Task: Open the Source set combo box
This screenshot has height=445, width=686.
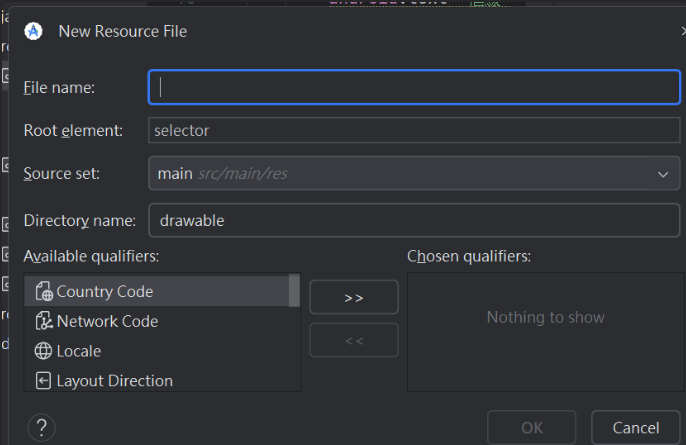Action: point(400,174)
